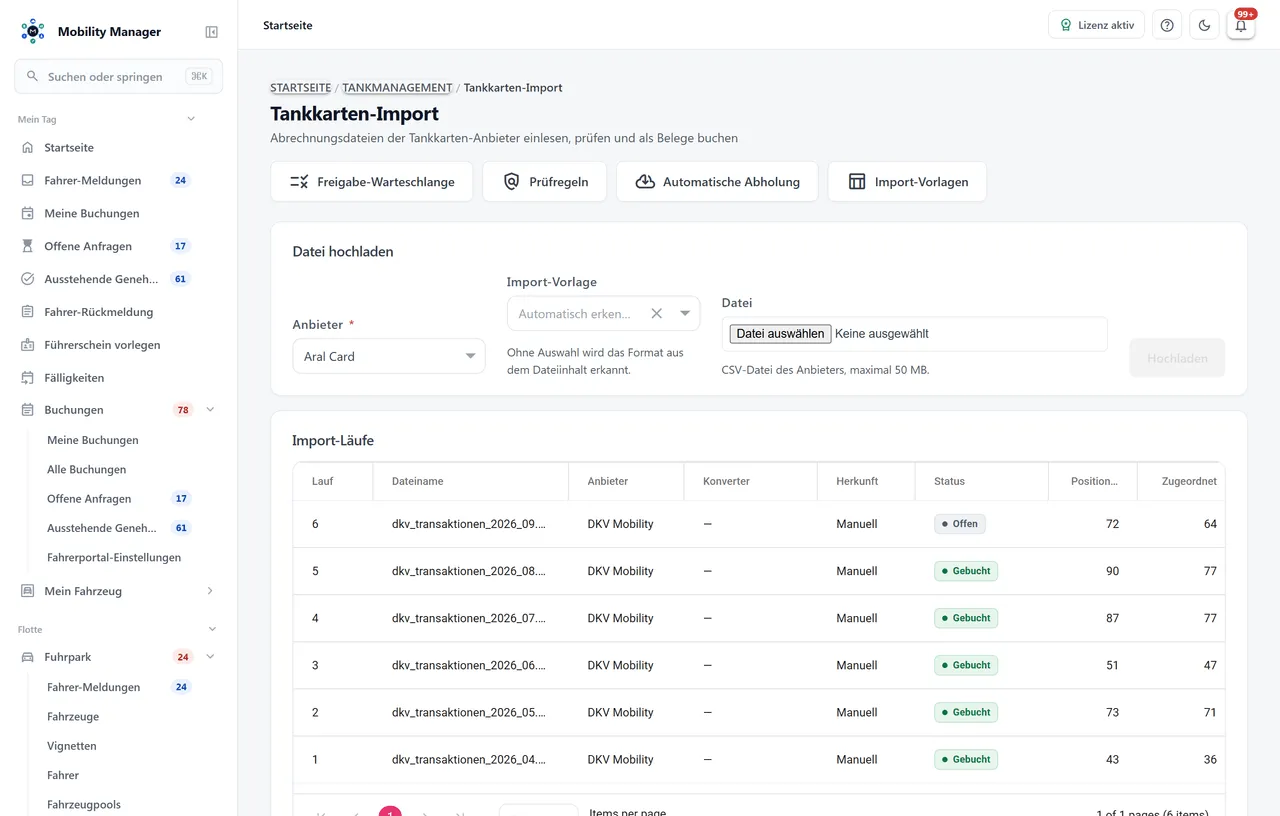
Task: Open the Prüfregeln button
Action: (545, 182)
